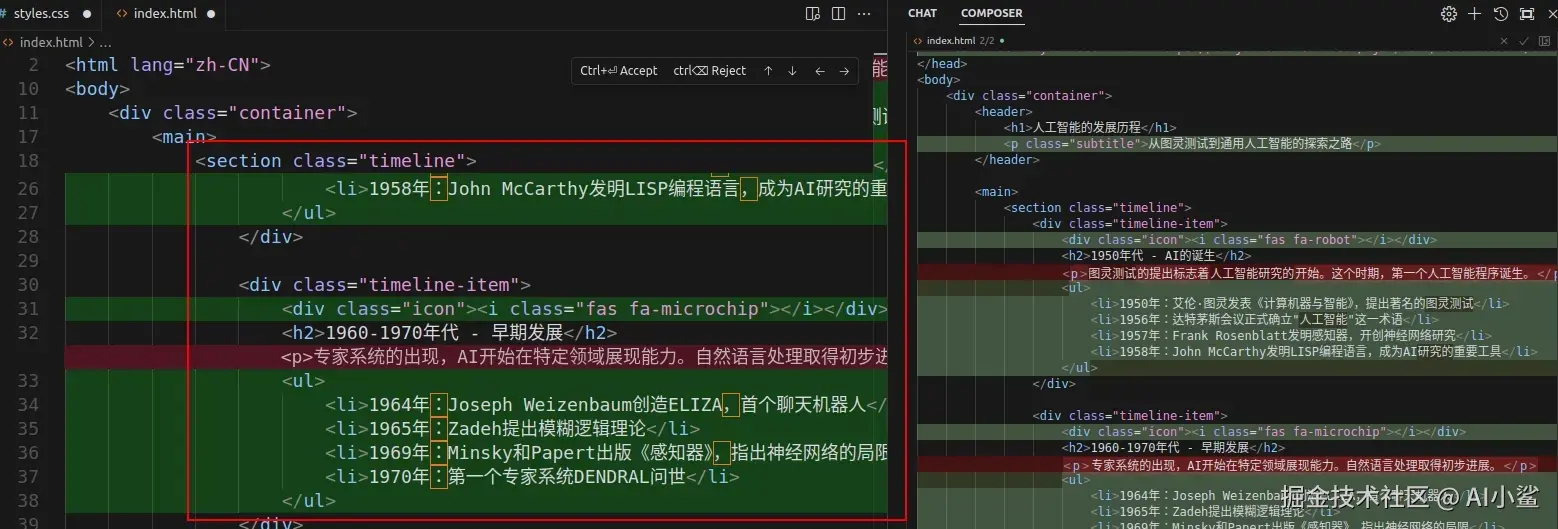Click index.html 2/2 composer file header
Image resolution: width=1558 pixels, height=529 pixels.
(x=959, y=41)
